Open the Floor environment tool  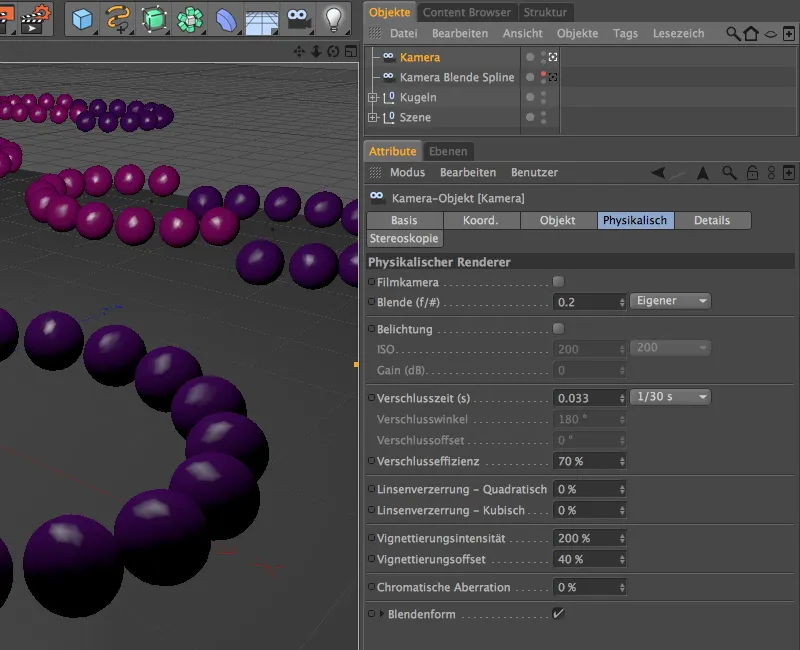click(x=262, y=20)
